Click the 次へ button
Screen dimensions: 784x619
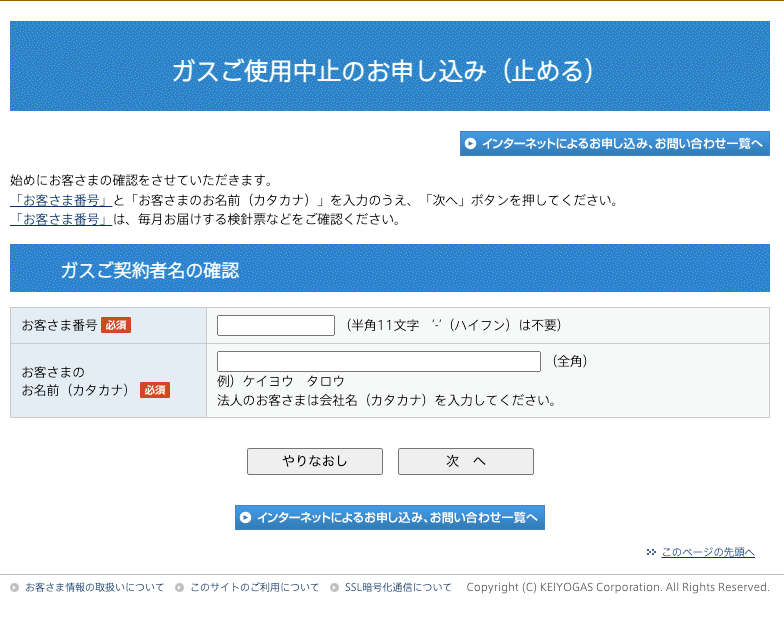click(x=466, y=461)
